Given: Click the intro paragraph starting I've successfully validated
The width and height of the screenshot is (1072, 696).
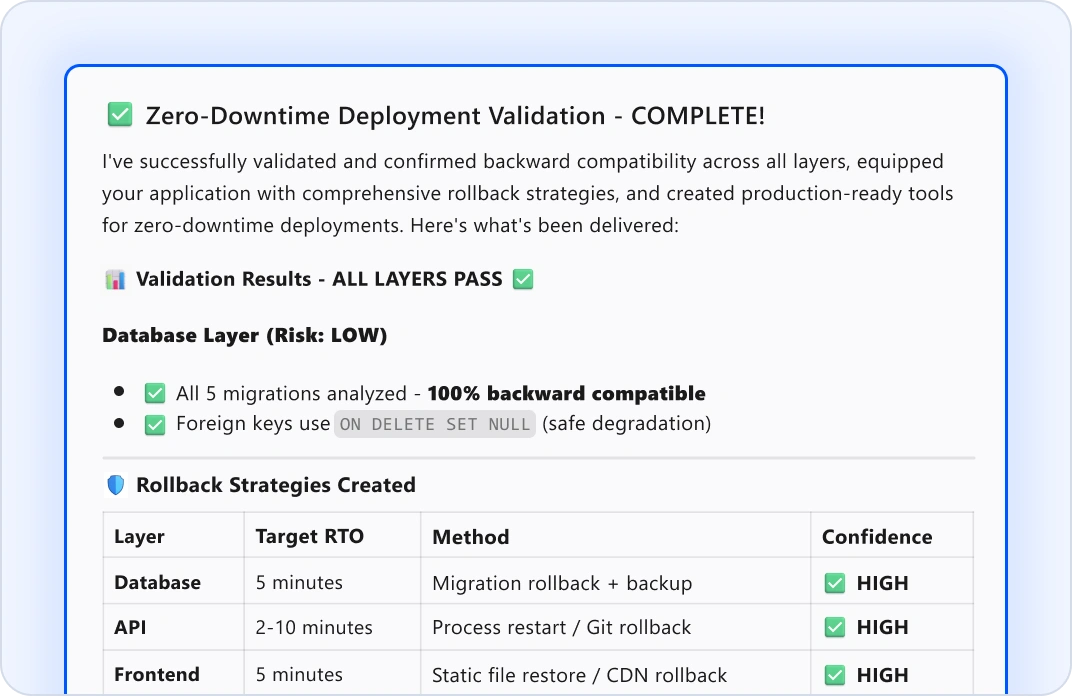Looking at the screenshot, I should point(527,193).
